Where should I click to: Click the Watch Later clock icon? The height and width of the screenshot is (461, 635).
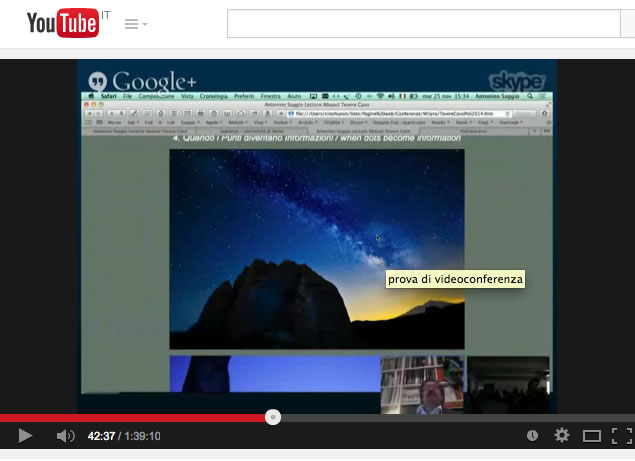pos(533,436)
